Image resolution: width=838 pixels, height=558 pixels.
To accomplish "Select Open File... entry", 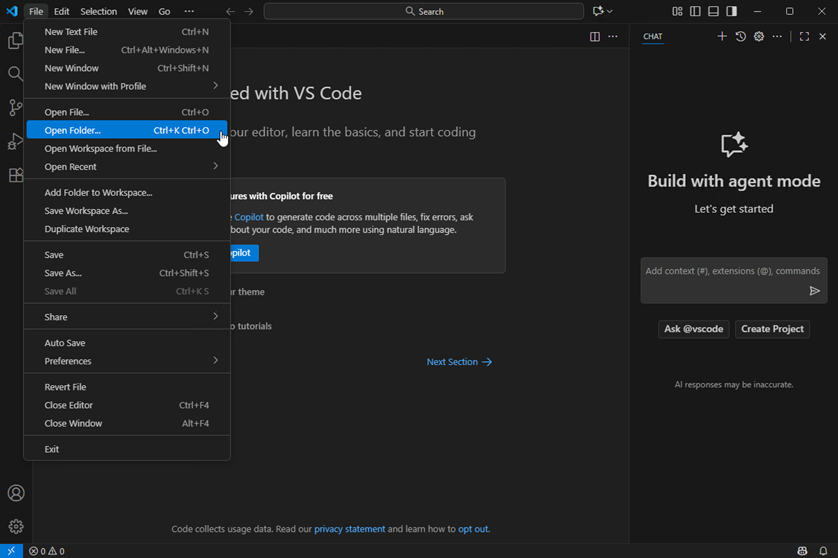I will (127, 112).
